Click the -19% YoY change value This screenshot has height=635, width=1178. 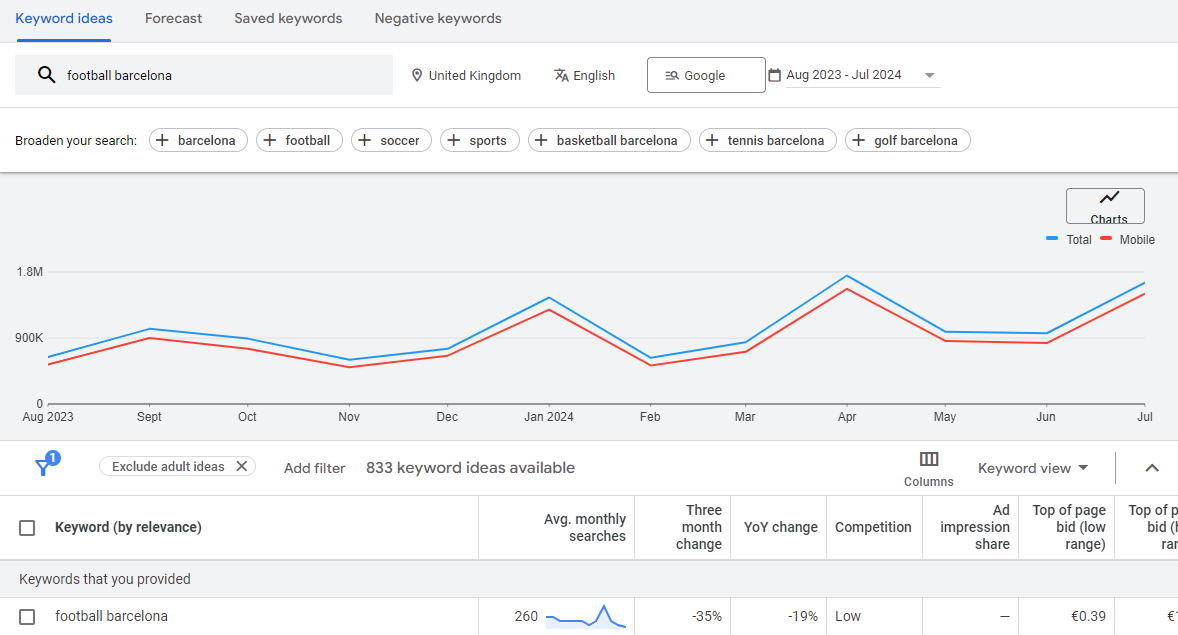[x=802, y=616]
